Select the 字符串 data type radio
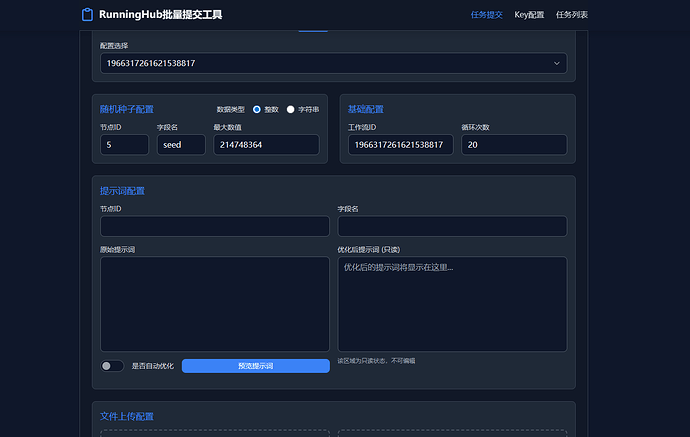The width and height of the screenshot is (690, 437). point(290,109)
